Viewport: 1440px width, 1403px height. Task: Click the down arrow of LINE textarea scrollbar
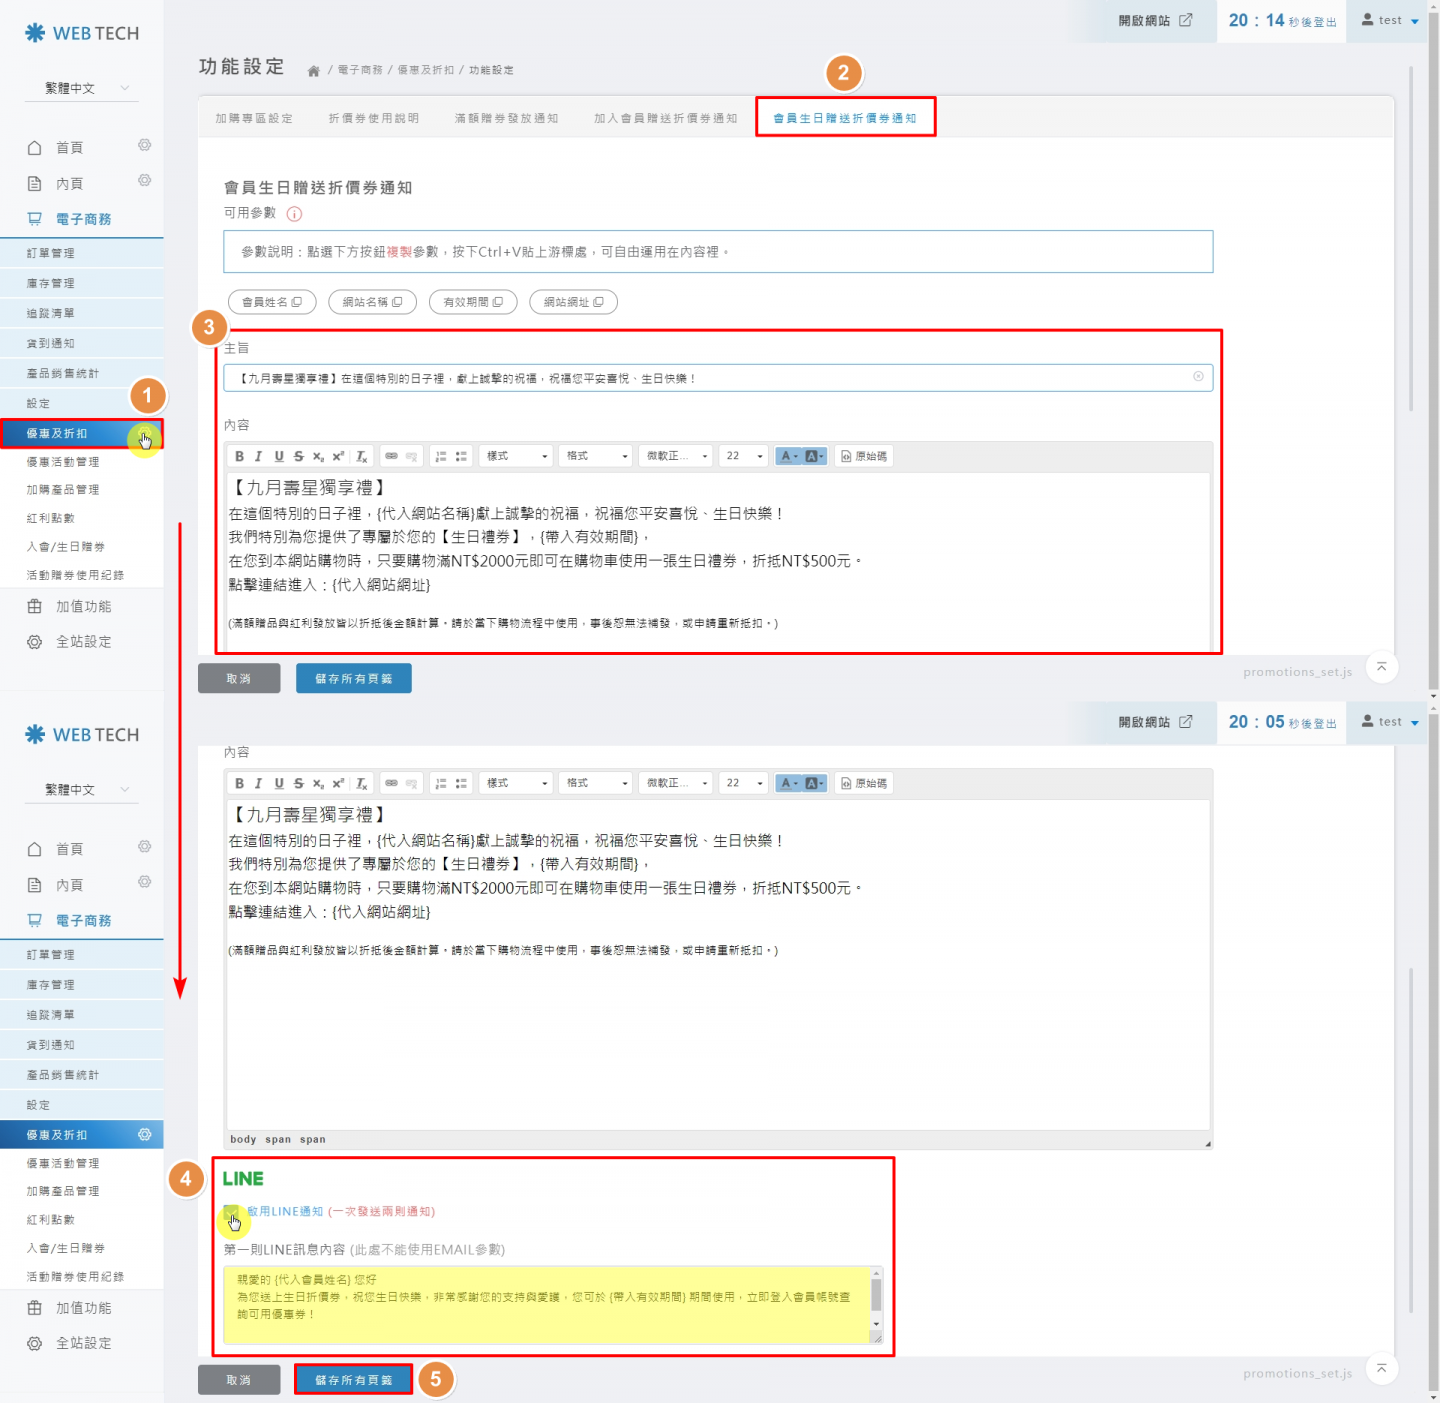coord(877,1324)
